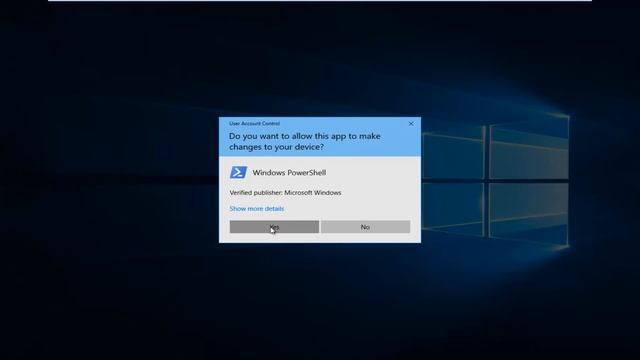The image size is (640, 360).
Task: Open the Show more details link
Action: (x=257, y=209)
